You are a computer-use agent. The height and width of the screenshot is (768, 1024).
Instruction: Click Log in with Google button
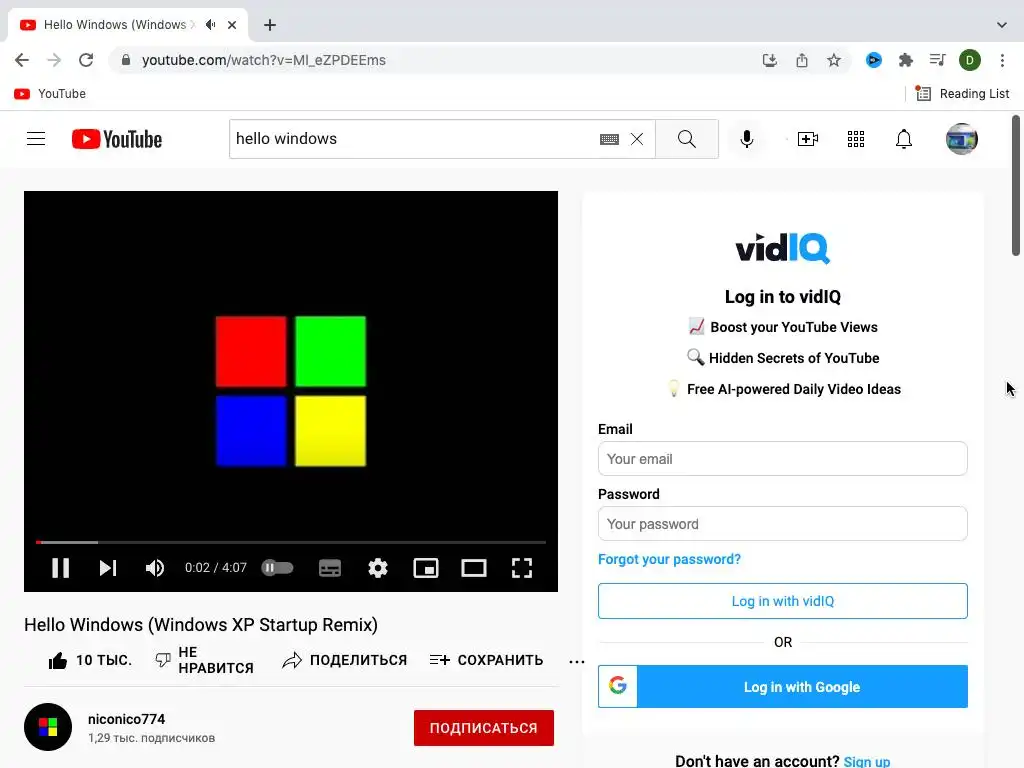pos(782,686)
